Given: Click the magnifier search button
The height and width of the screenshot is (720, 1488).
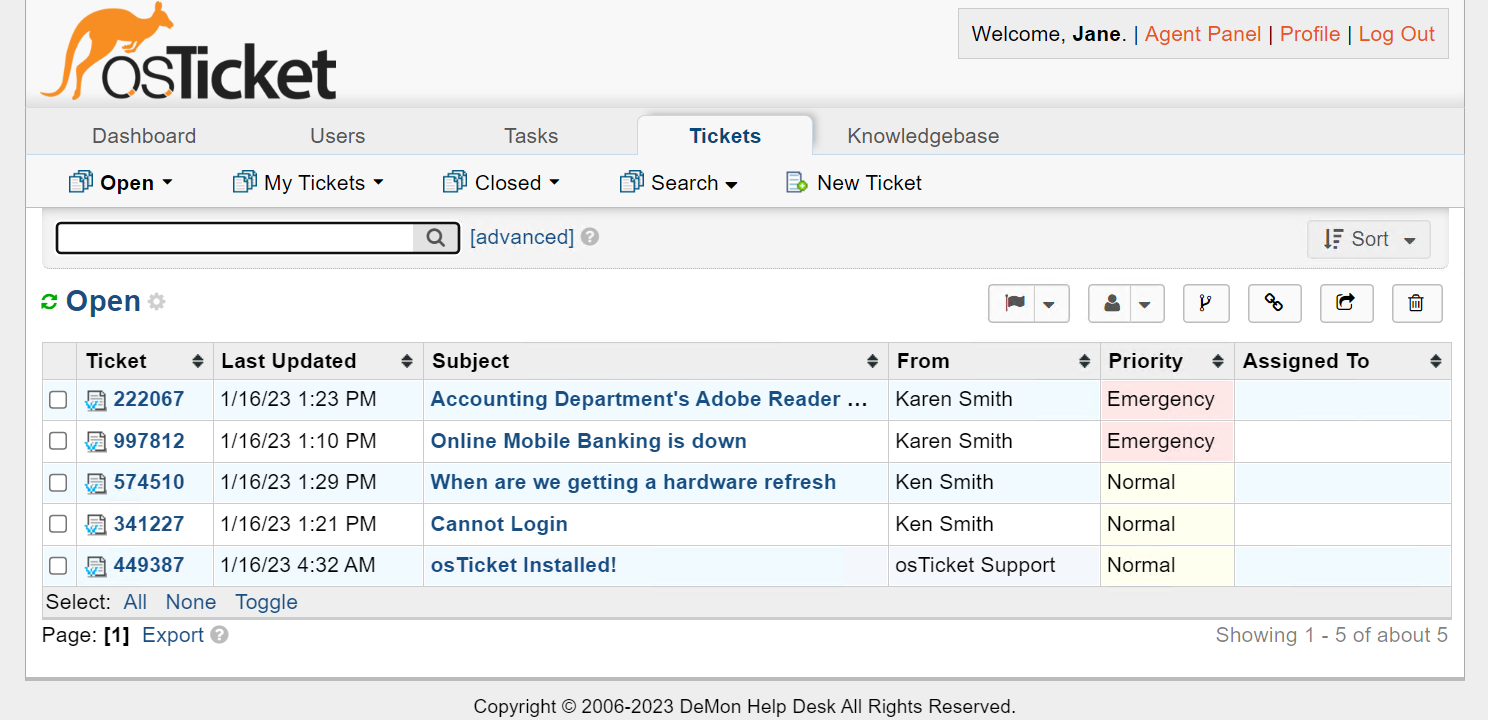Looking at the screenshot, I should 435,238.
